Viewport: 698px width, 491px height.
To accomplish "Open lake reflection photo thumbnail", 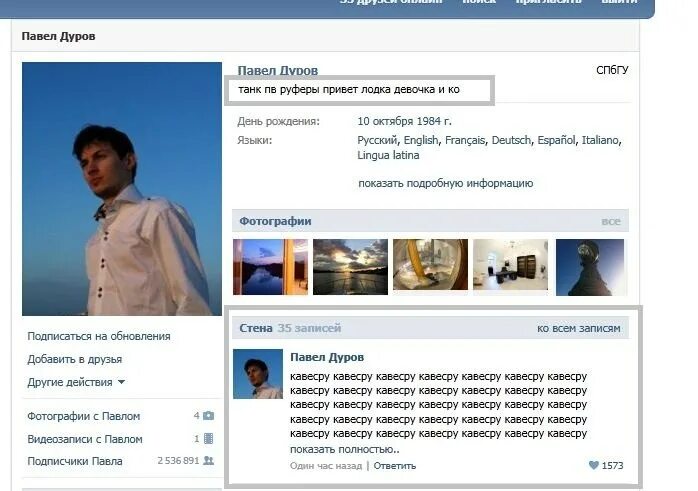I will point(270,267).
